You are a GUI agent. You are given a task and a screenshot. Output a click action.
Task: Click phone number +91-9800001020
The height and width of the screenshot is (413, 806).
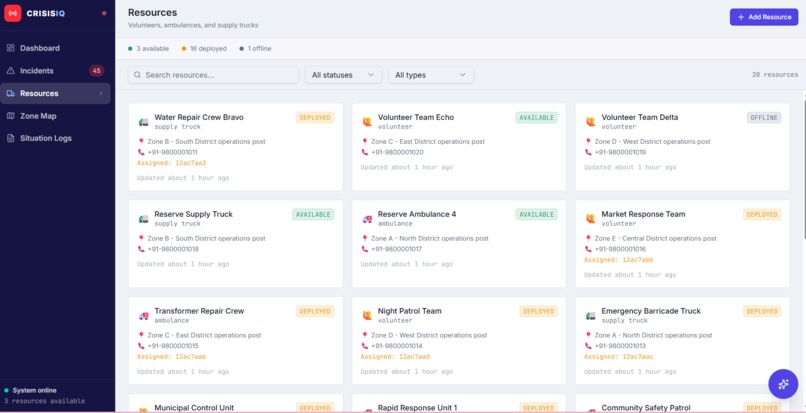point(396,152)
